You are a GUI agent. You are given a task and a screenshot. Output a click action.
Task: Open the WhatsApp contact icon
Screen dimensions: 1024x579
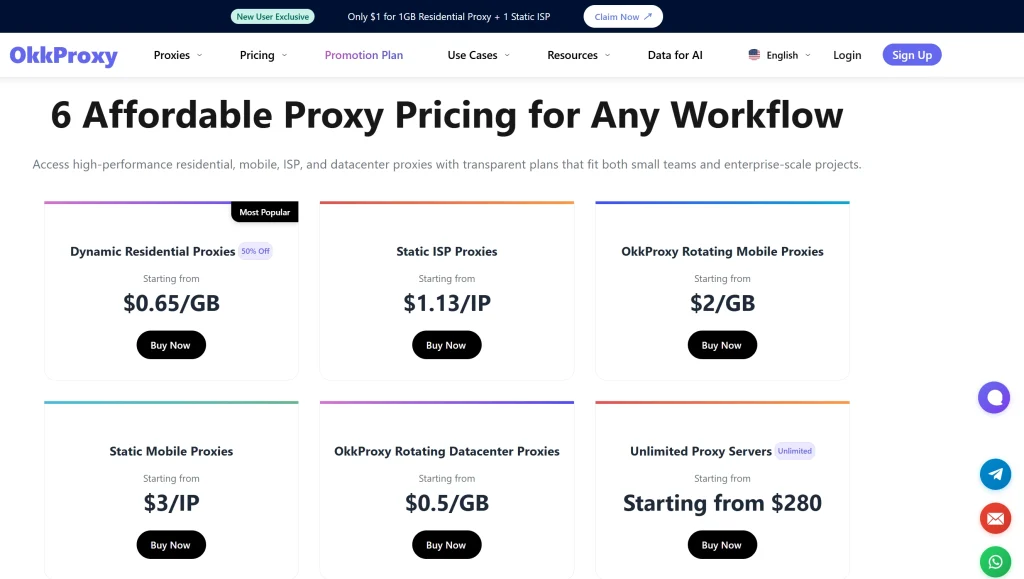click(x=995, y=561)
